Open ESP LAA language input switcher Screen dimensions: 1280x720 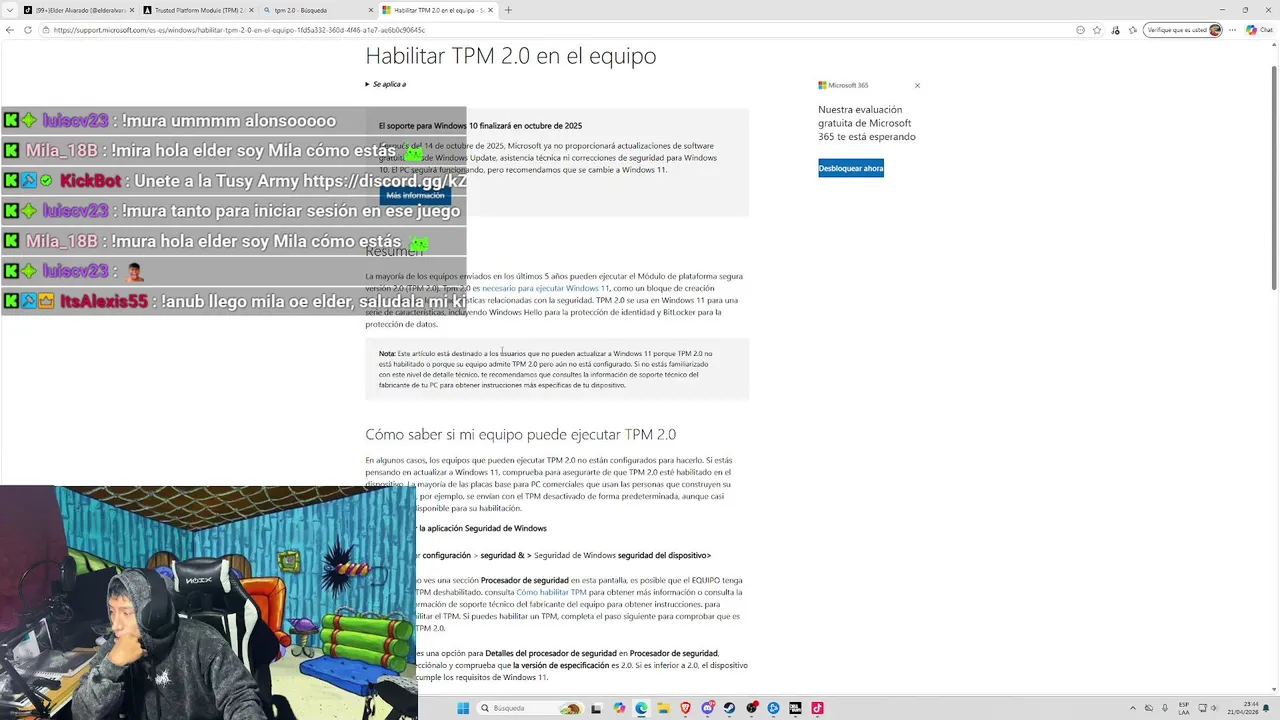click(1184, 708)
